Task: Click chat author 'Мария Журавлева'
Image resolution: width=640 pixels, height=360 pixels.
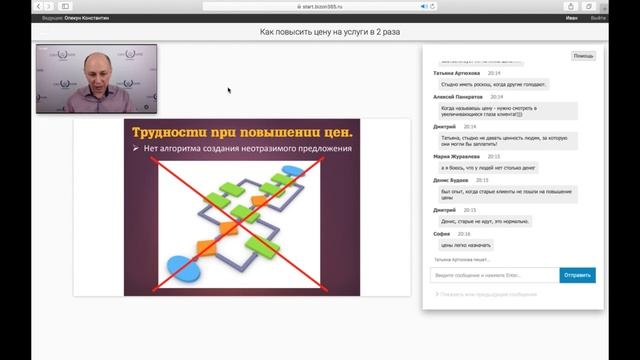Action: point(456,156)
